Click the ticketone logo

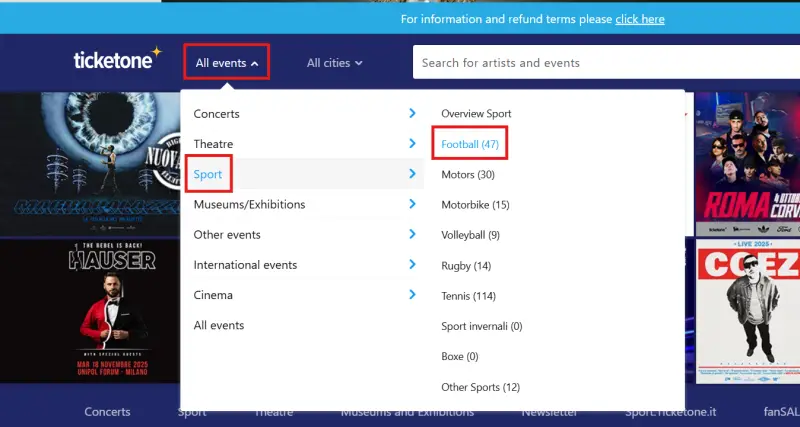118,59
